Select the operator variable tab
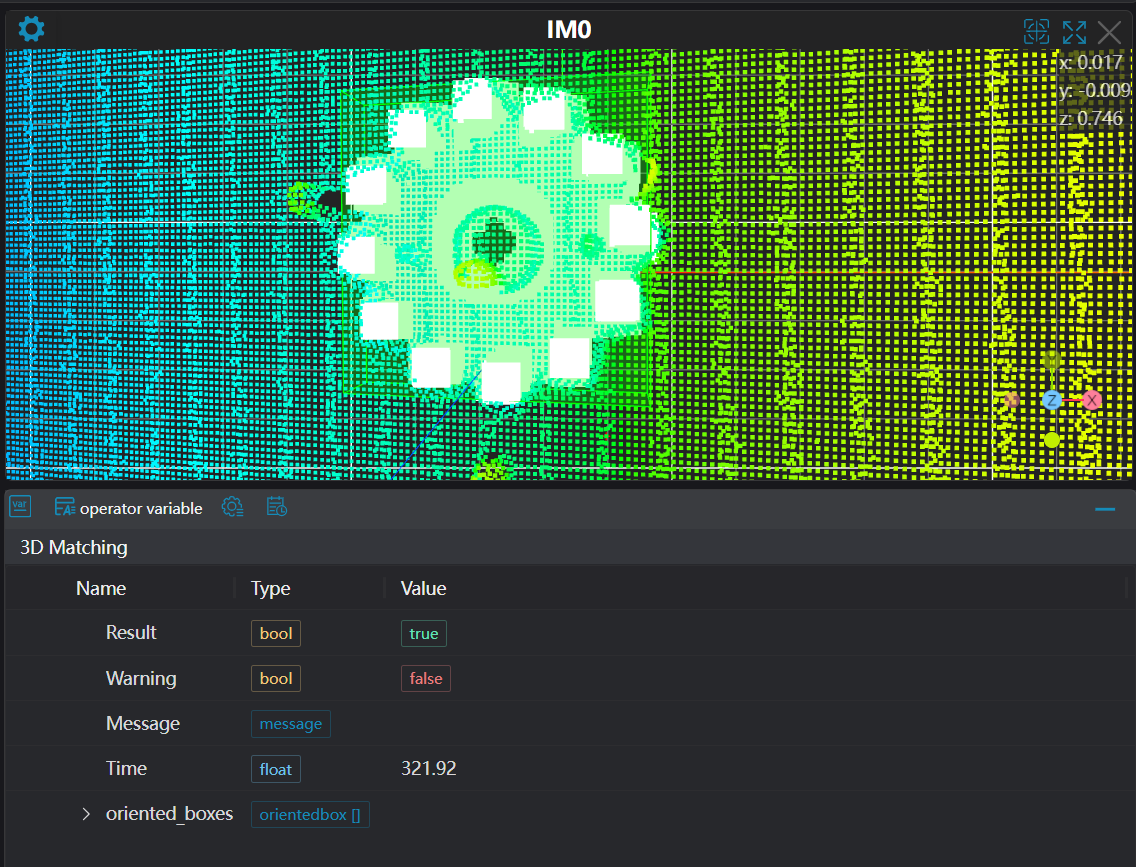The width and height of the screenshot is (1136, 867). (129, 508)
